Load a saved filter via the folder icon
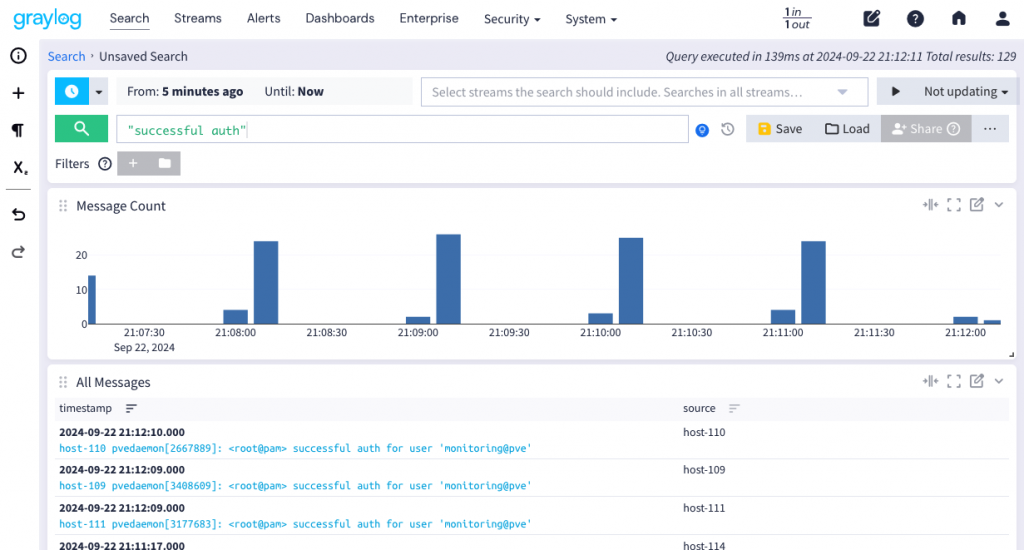Image resolution: width=1024 pixels, height=550 pixels. 165,163
